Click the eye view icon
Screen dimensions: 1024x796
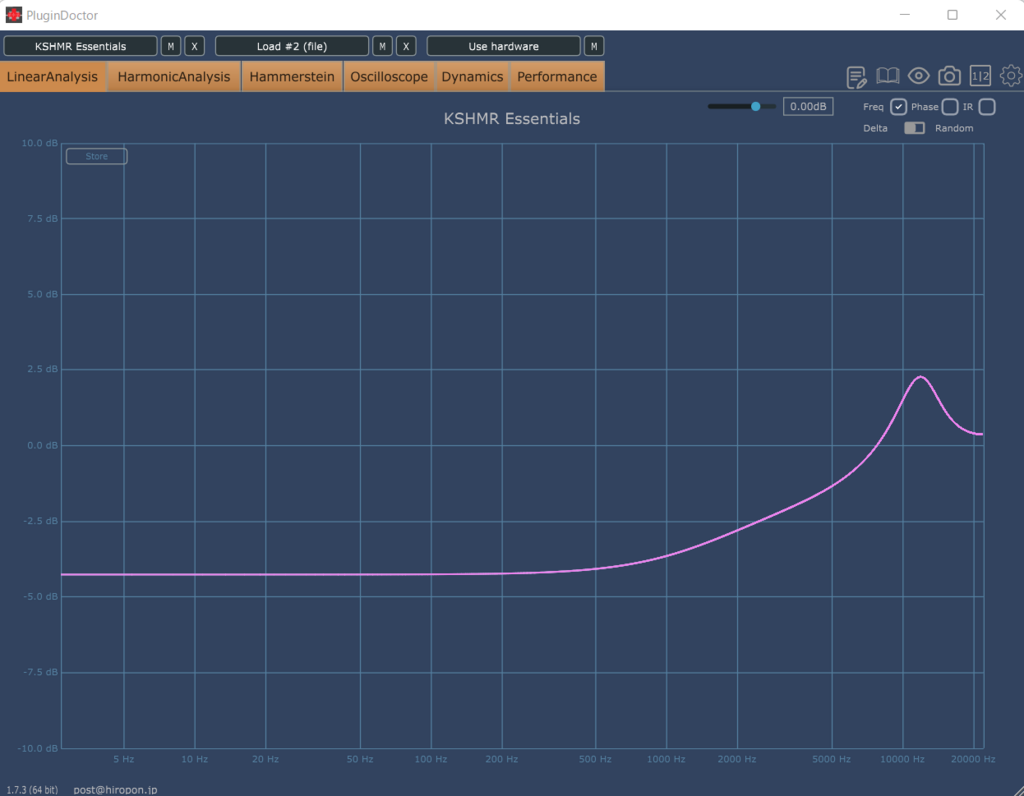(918, 76)
